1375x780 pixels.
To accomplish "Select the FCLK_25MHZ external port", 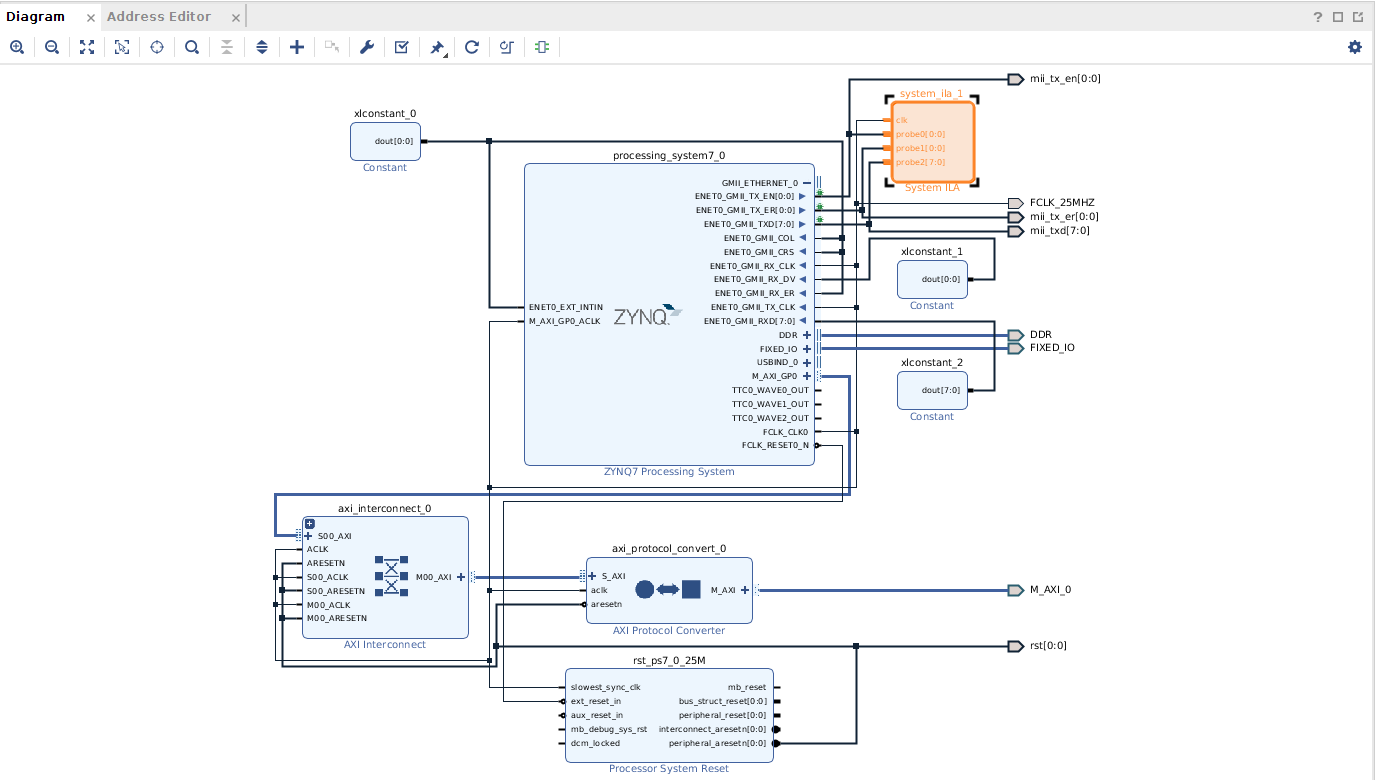I will tap(1015, 203).
